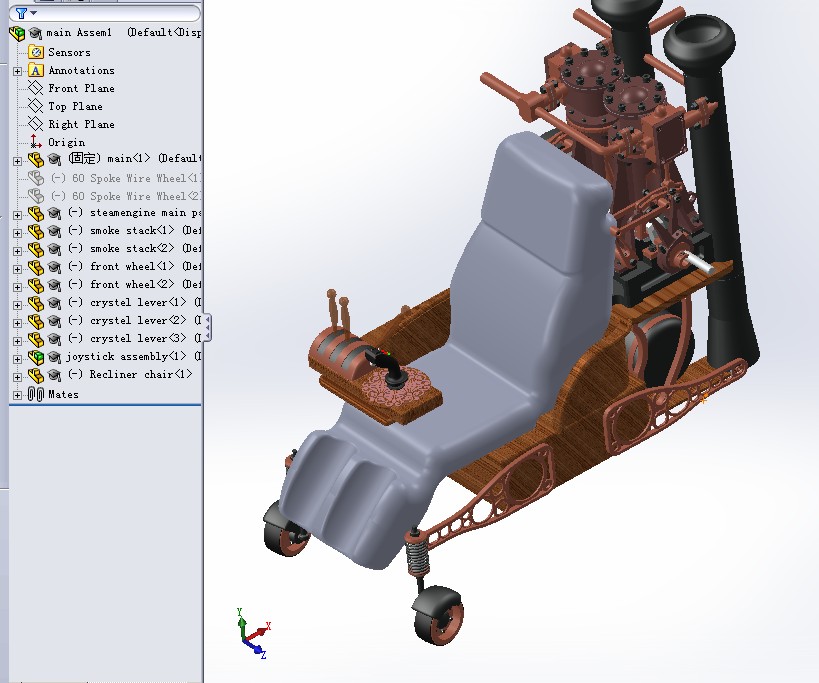Click the feature tree filter funnel icon
819x683 pixels.
tap(21, 13)
